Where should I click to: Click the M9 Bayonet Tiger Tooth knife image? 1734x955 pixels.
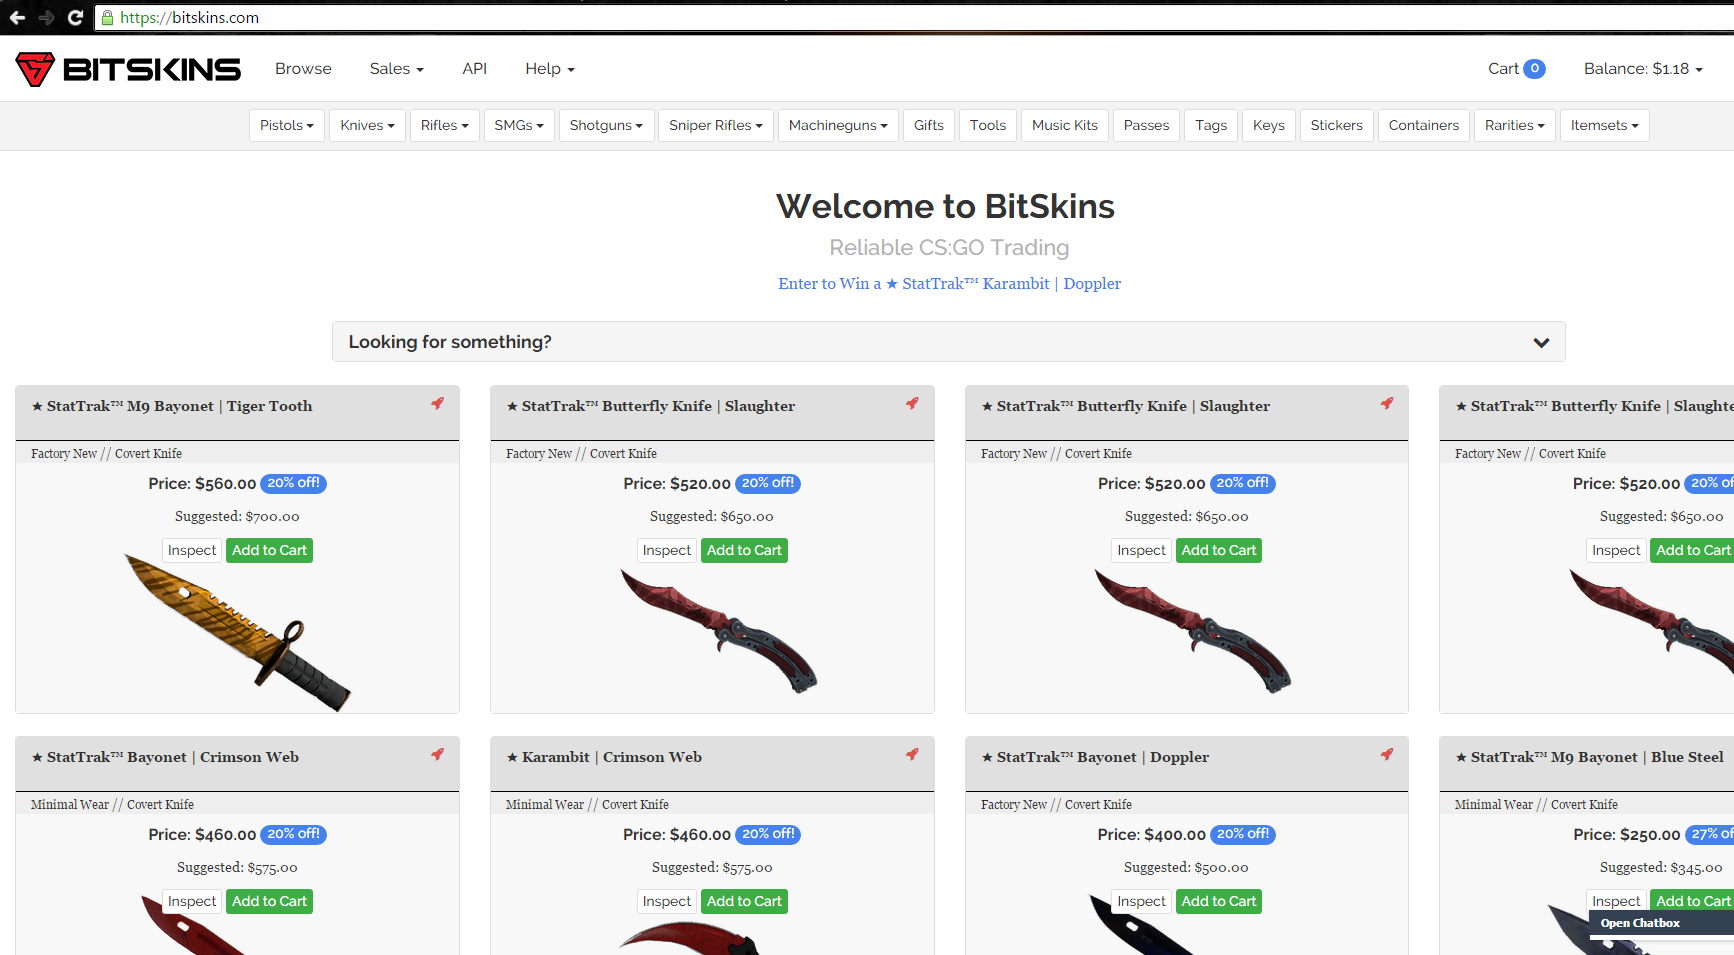coord(237,632)
